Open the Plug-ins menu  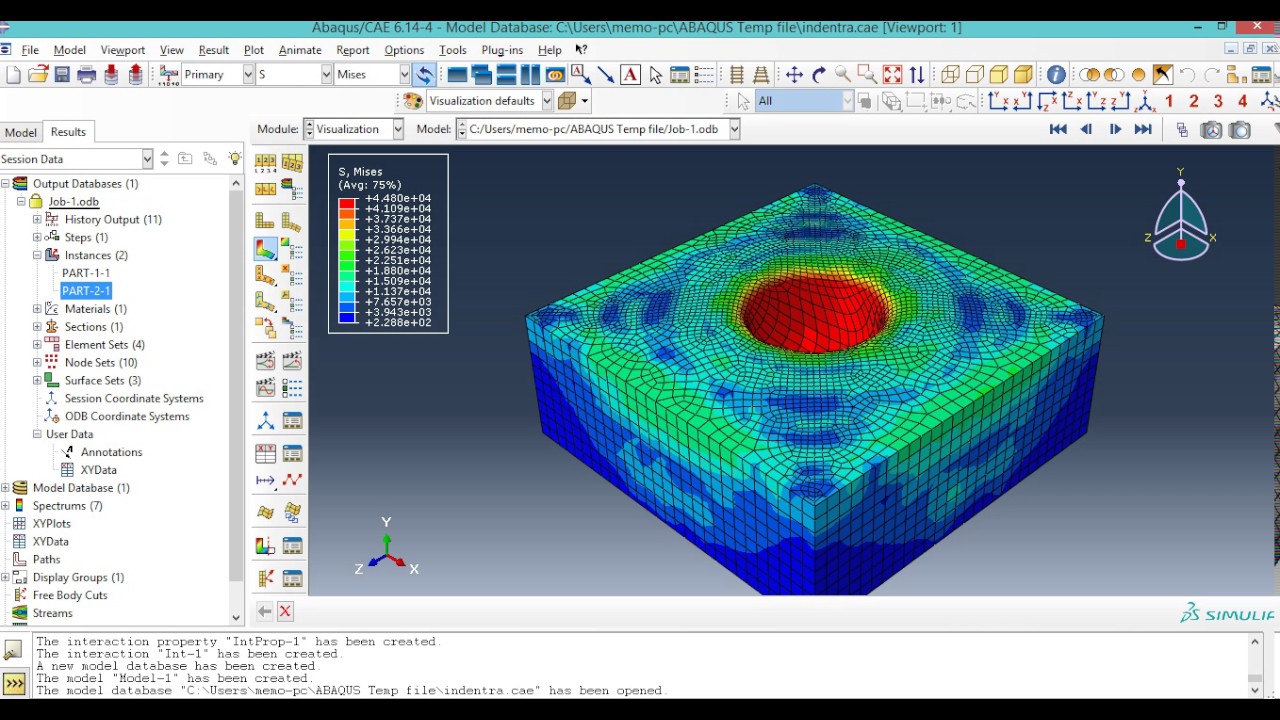(x=502, y=50)
